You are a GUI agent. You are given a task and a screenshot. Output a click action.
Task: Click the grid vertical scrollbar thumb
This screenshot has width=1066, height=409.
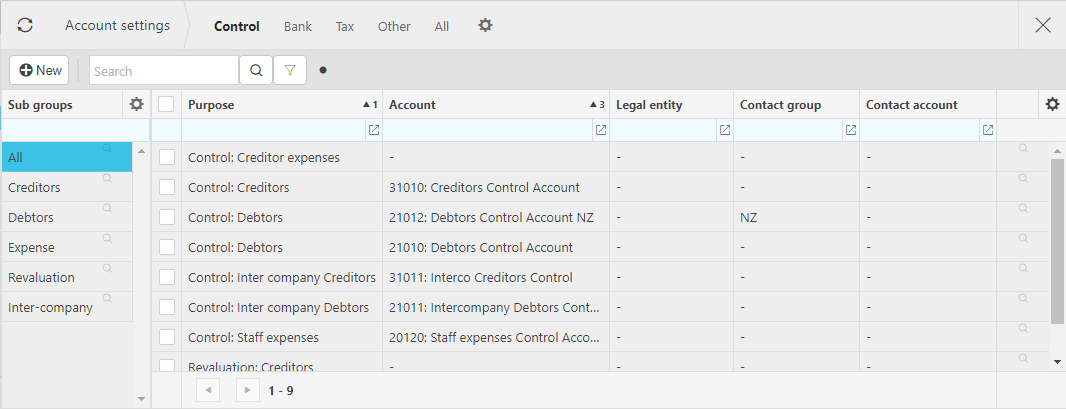pyautogui.click(x=1057, y=239)
